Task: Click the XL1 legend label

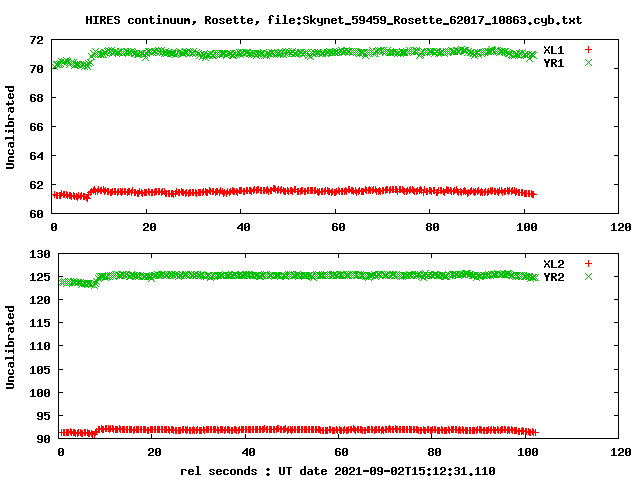Action: coord(554,50)
